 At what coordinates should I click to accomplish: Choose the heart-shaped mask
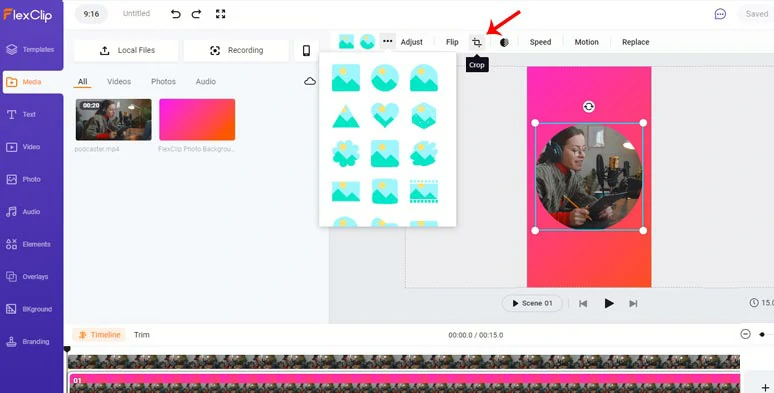[x=385, y=115]
